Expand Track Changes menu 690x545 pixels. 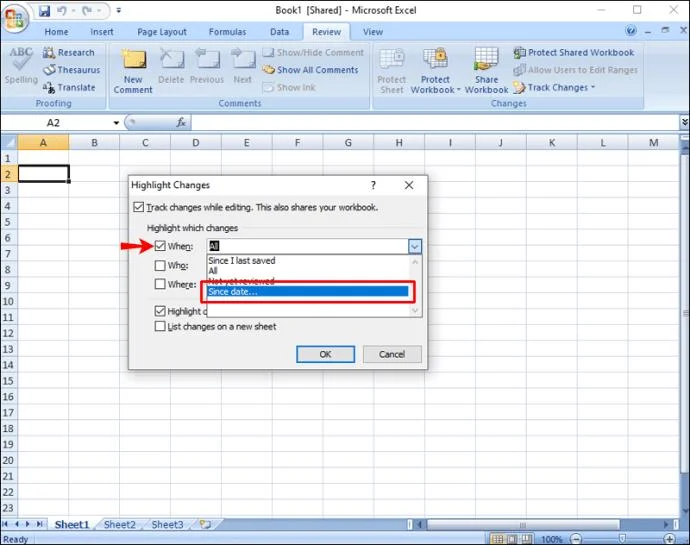click(x=554, y=87)
